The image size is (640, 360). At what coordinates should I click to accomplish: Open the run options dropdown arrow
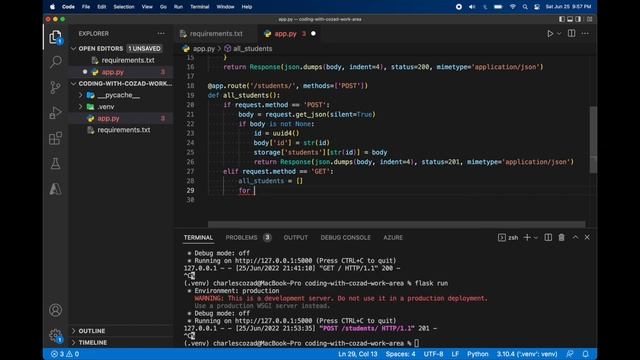[x=559, y=34]
